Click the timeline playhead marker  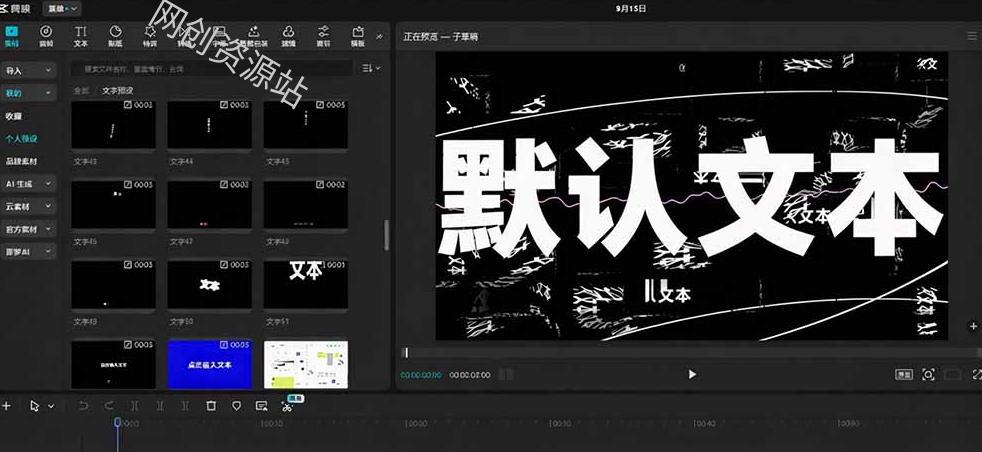click(117, 423)
